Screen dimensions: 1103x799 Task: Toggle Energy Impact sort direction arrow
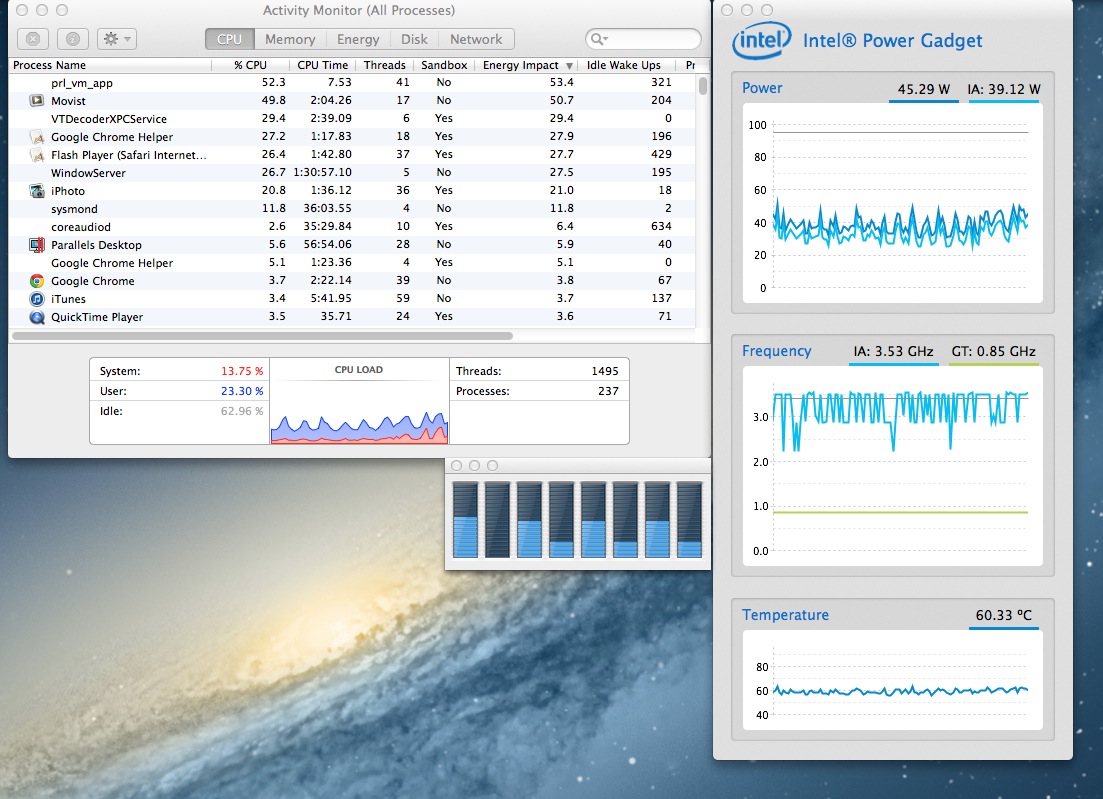(x=569, y=65)
